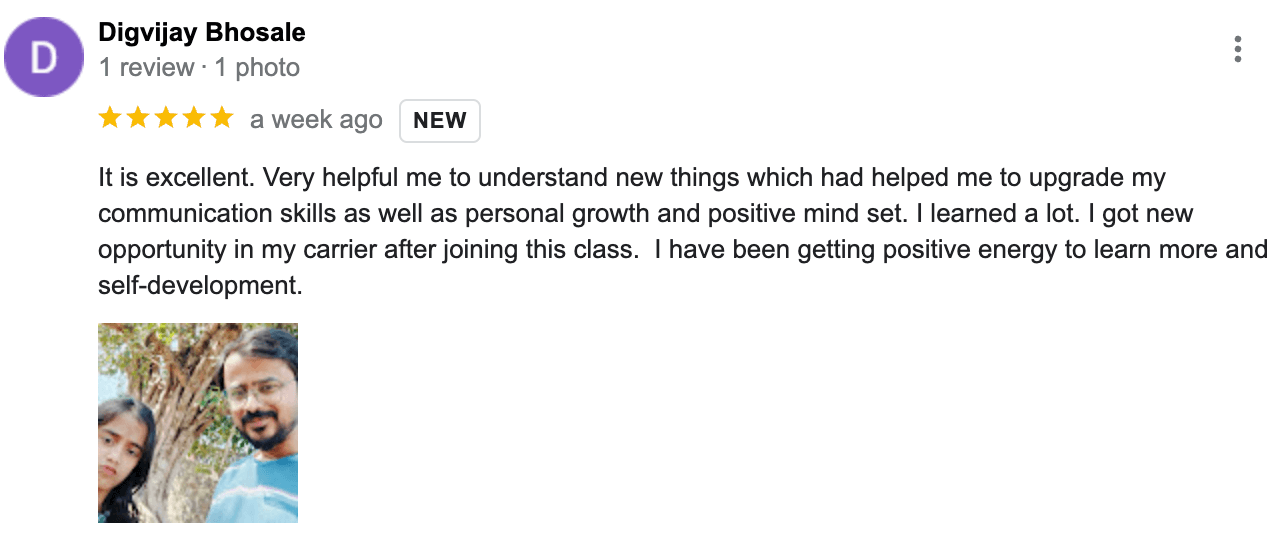Click the fourth rating star

(x=194, y=119)
